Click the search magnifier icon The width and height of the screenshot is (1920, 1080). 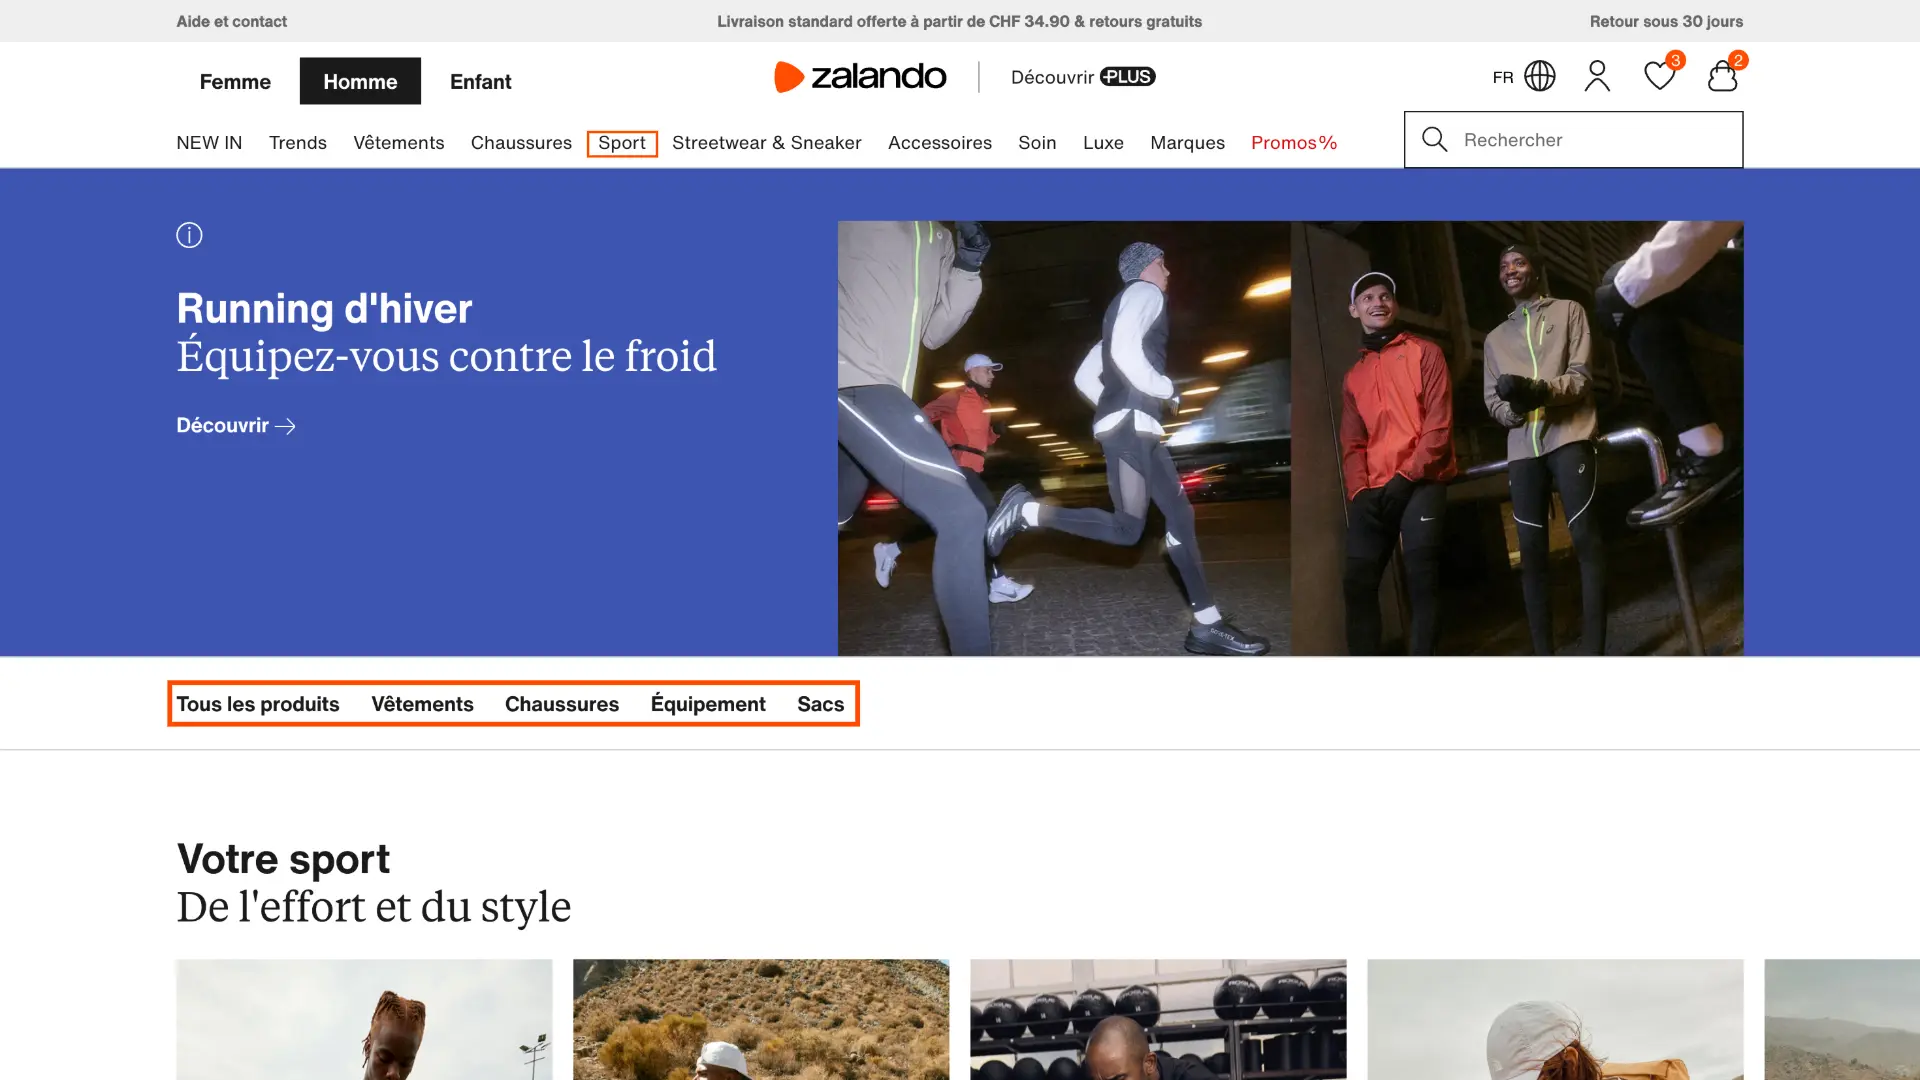[1435, 140]
